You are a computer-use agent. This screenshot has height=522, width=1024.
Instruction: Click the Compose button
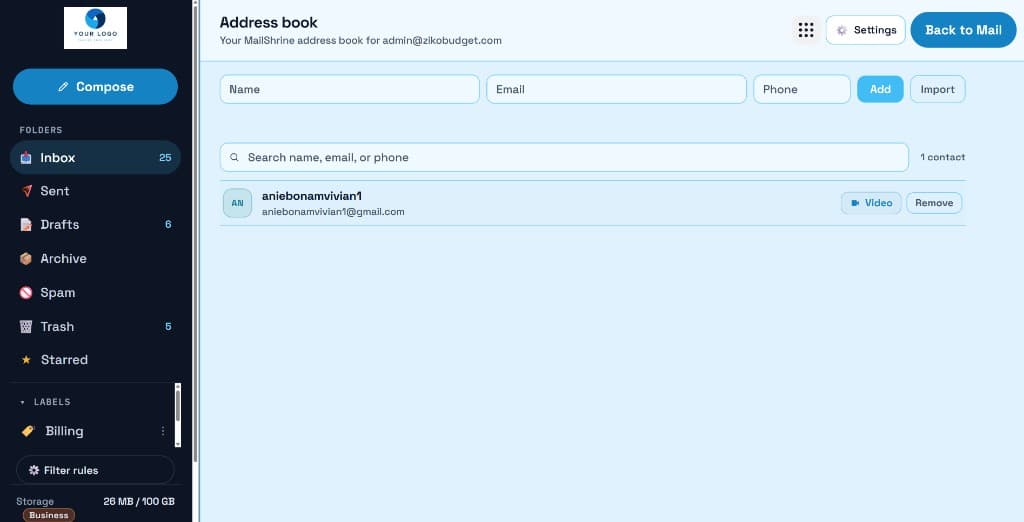[x=95, y=87]
